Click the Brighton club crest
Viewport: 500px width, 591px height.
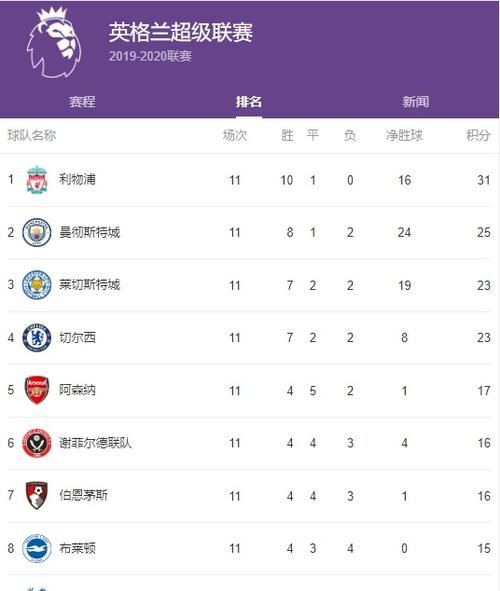[x=37, y=548]
